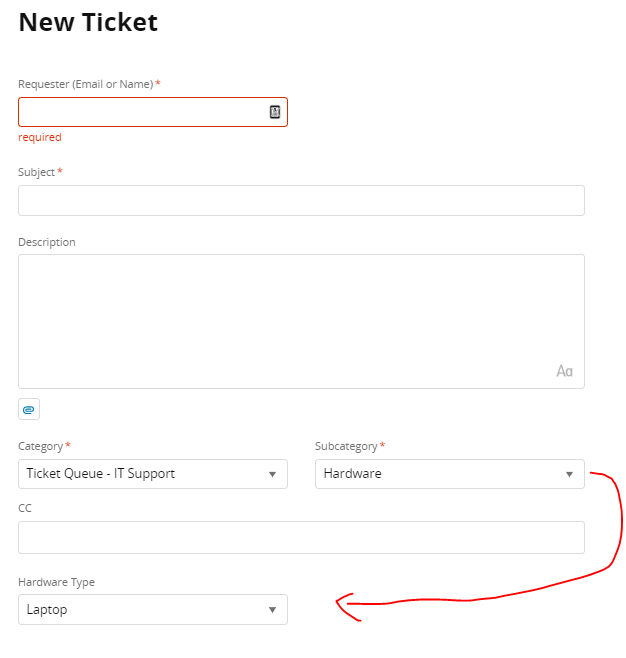Click the 'New Ticket' page heading
Viewport: 626px width, 658px height.
pos(88,22)
